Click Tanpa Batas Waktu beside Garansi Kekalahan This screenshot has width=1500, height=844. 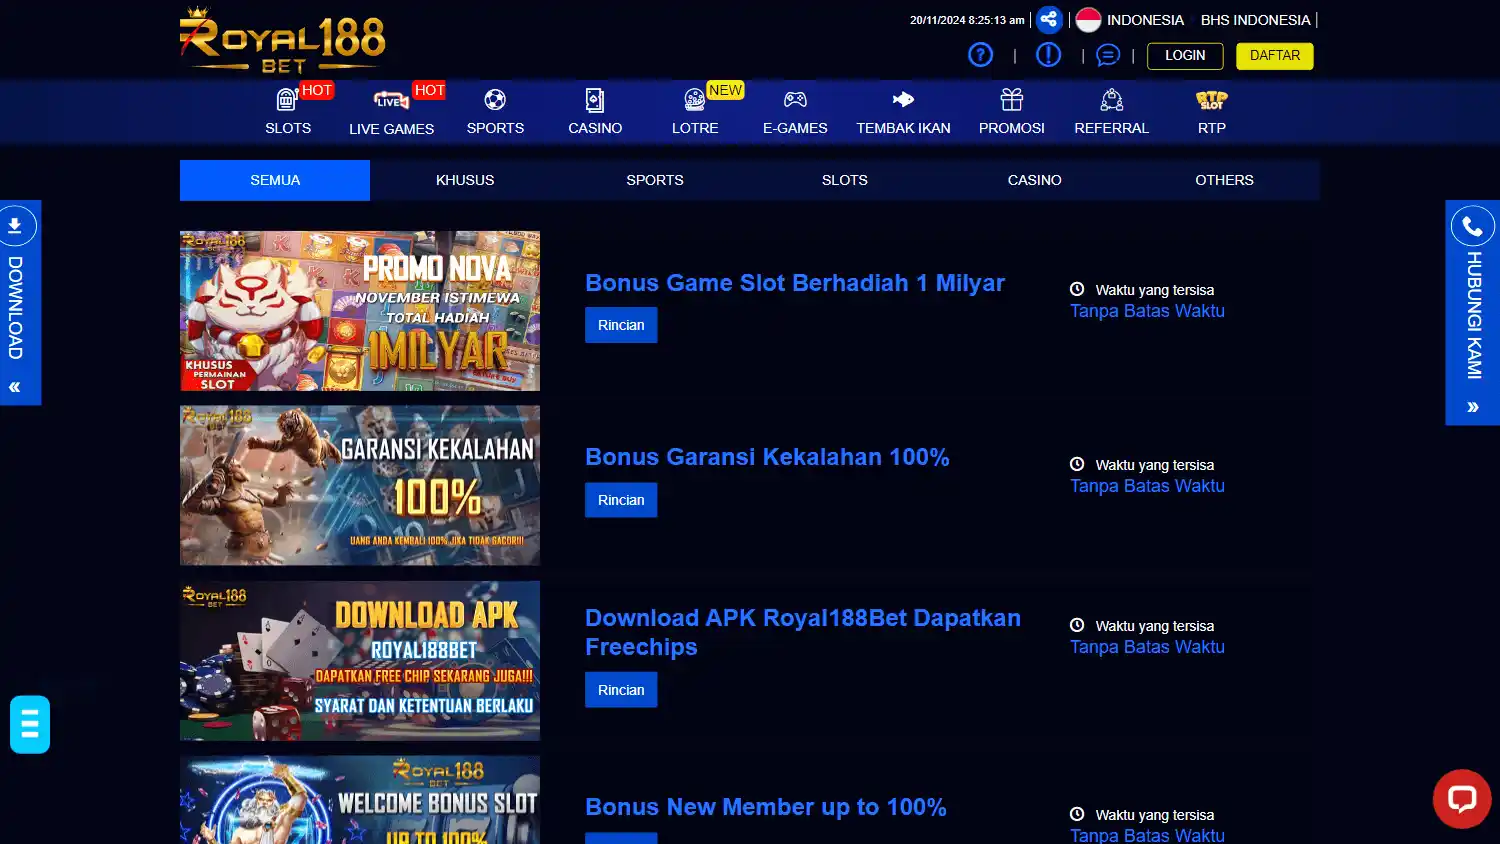coord(1147,486)
